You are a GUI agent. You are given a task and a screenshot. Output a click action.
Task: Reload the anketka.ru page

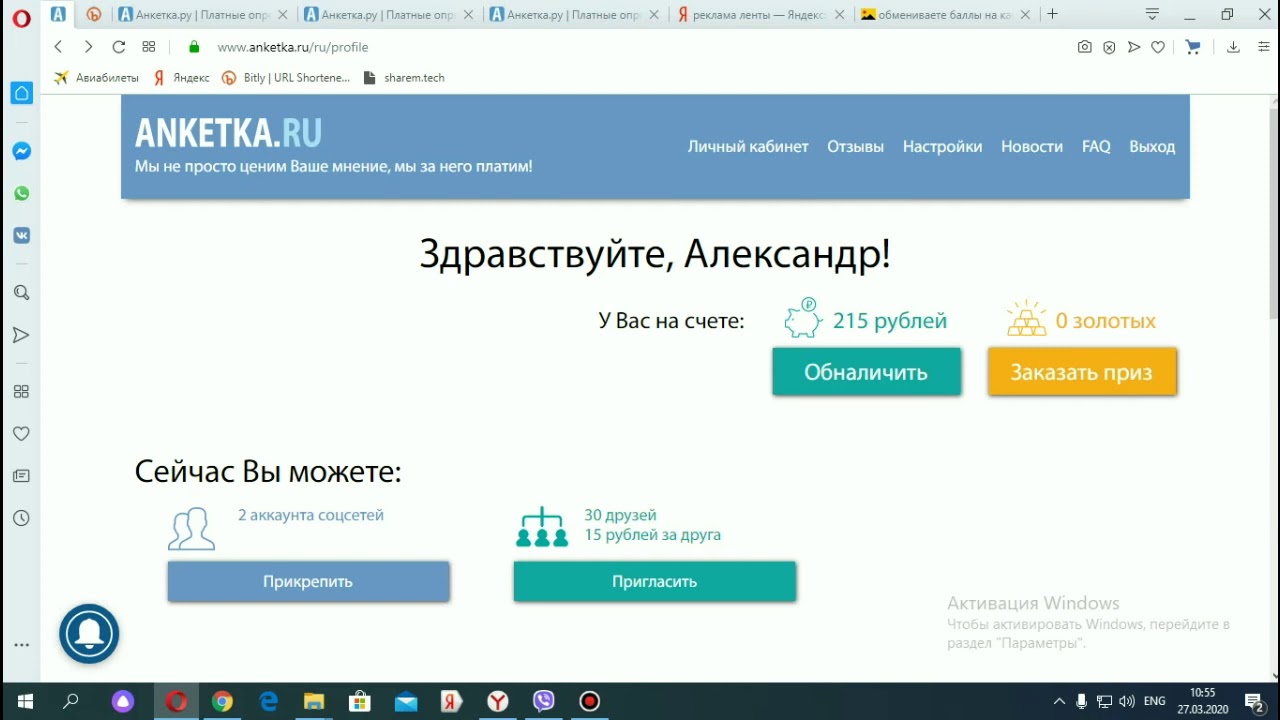(x=119, y=47)
